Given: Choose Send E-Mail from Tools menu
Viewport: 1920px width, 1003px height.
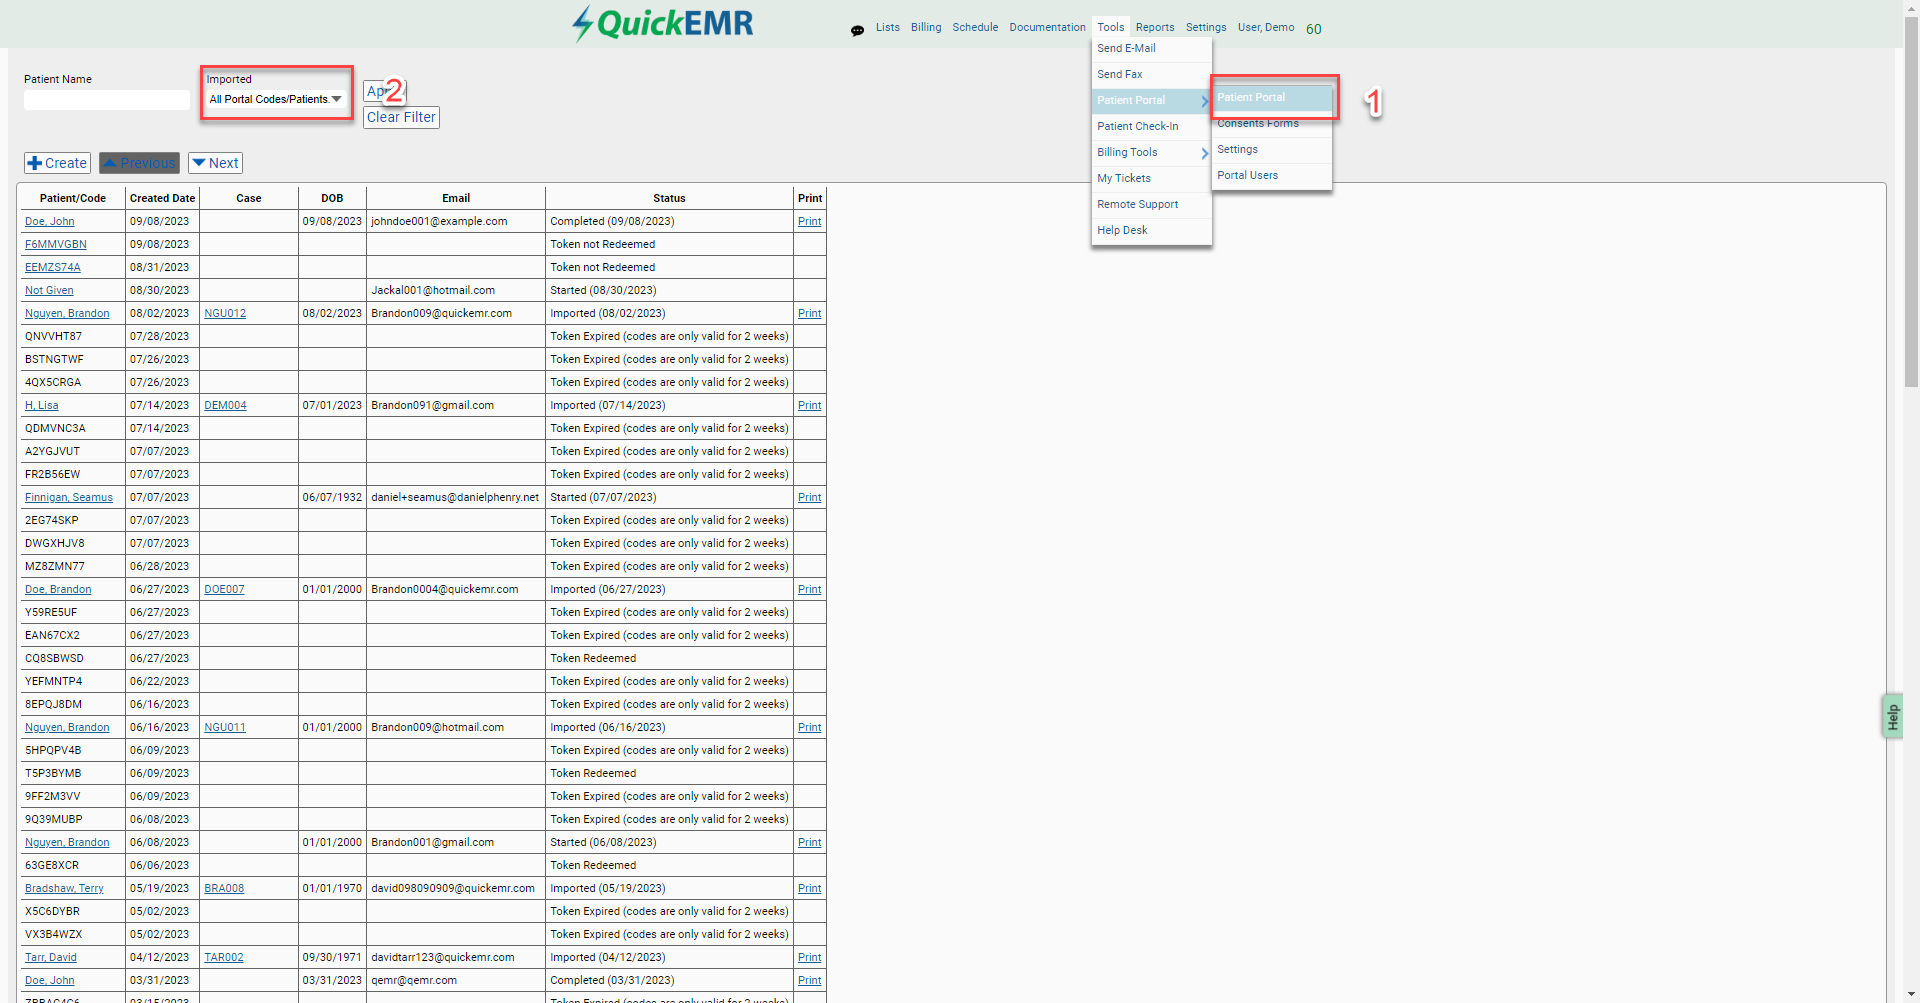Looking at the screenshot, I should pyautogui.click(x=1152, y=48).
